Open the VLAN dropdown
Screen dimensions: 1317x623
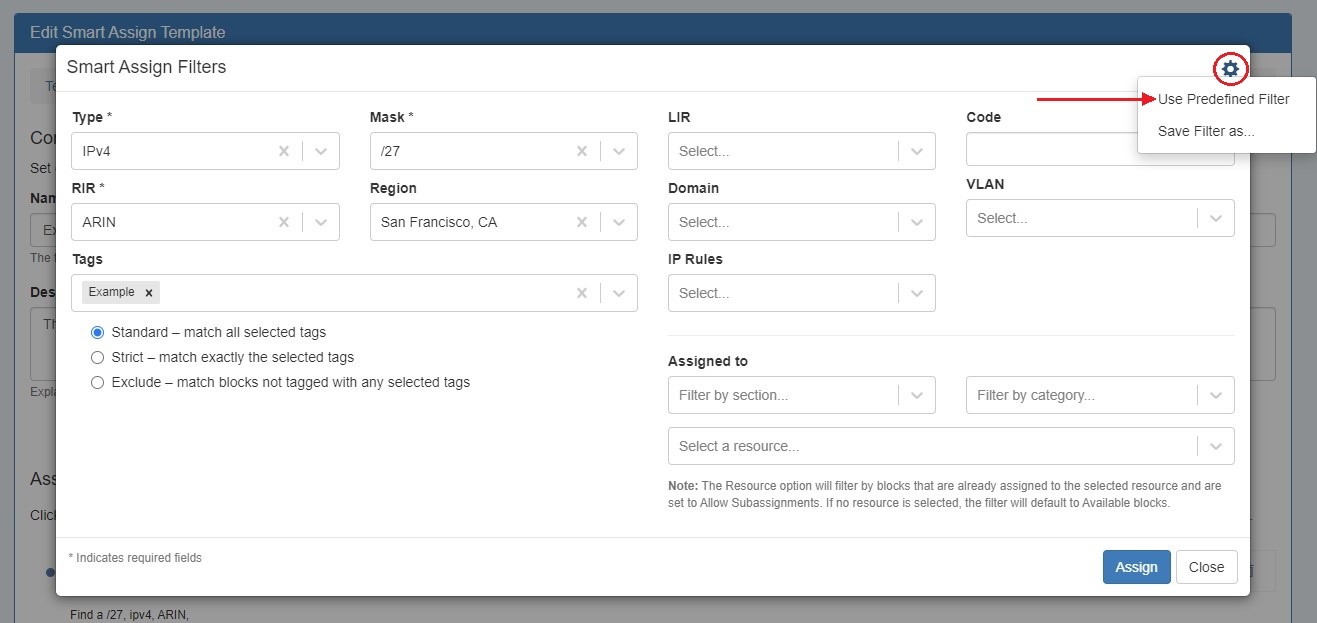(1215, 218)
